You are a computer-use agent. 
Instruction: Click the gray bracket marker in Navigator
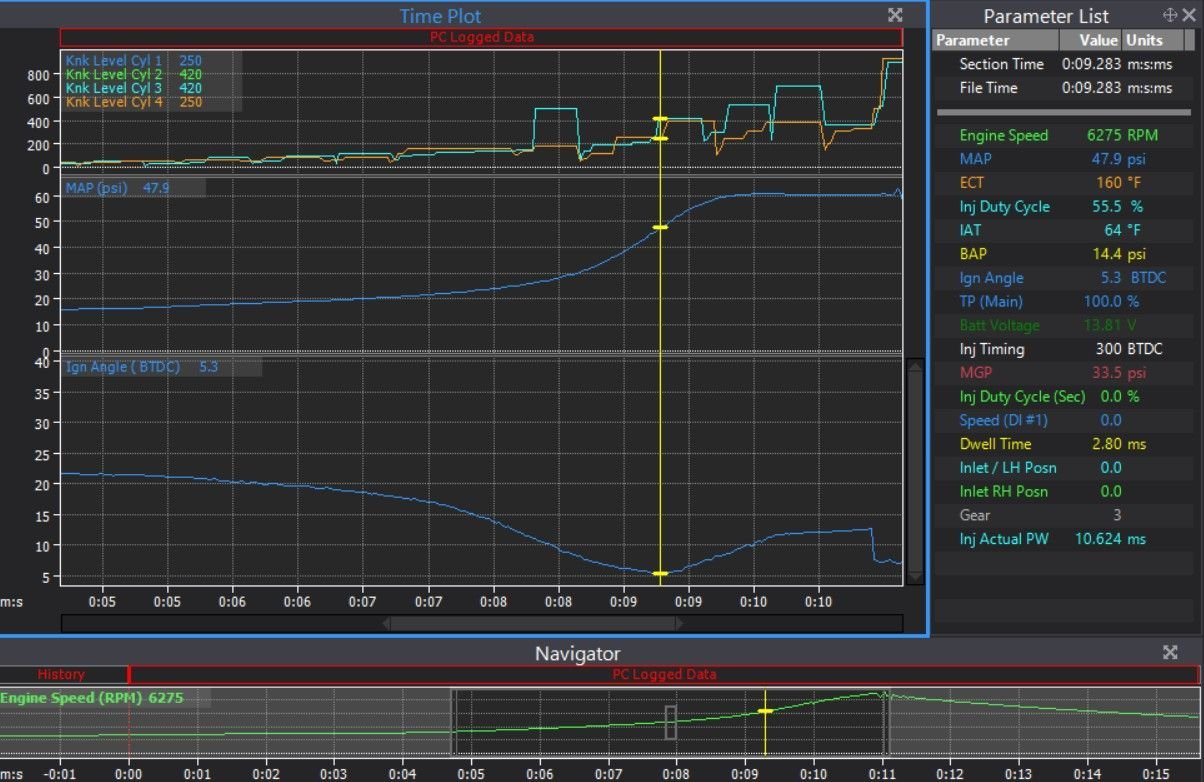(x=671, y=721)
